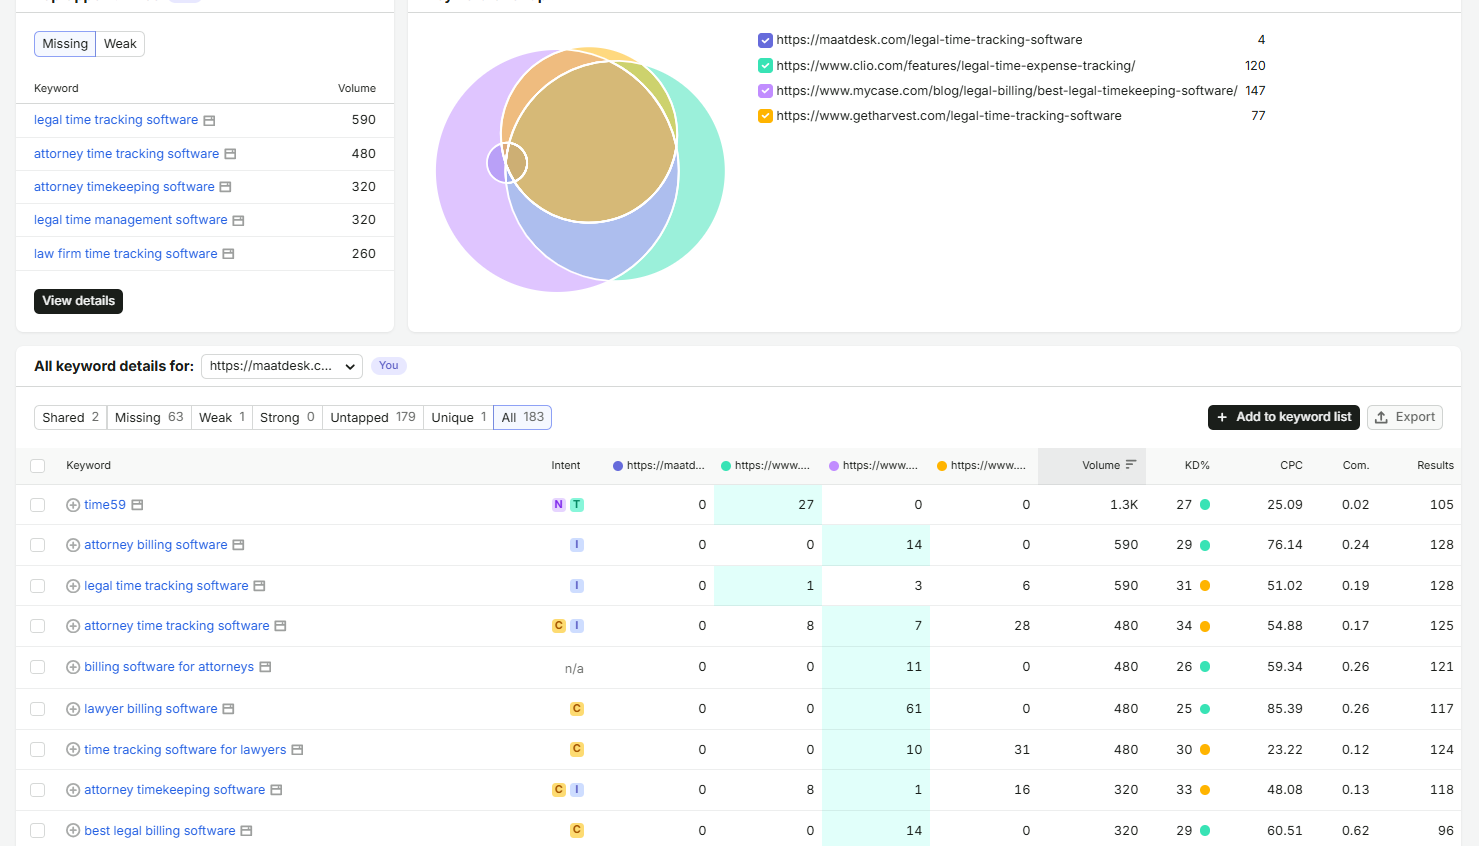This screenshot has width=1479, height=846.
Task: Check the select-all checkbox in table header
Action: click(38, 466)
